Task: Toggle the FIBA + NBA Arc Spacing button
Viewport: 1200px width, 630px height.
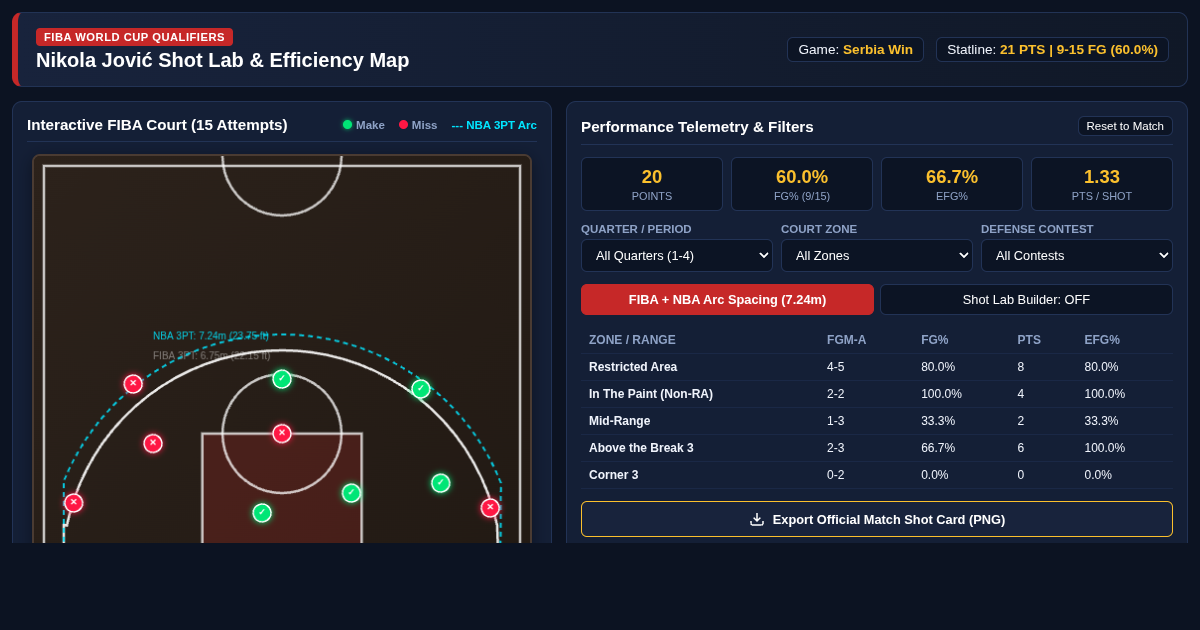Action: click(x=727, y=299)
